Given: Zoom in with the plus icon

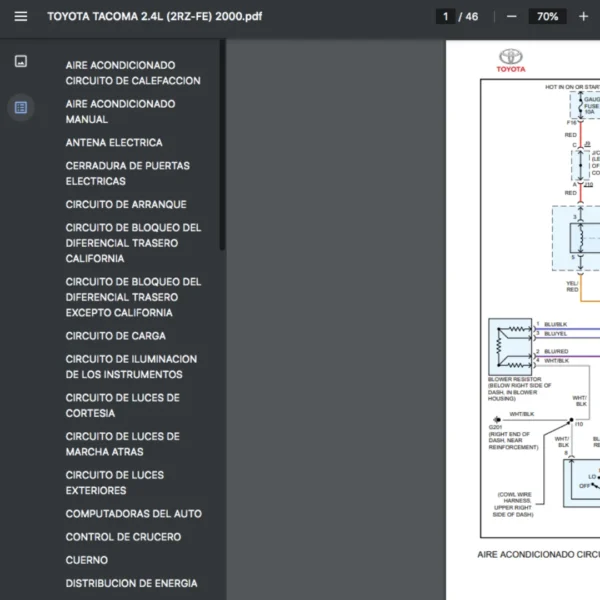Looking at the screenshot, I should pos(584,16).
